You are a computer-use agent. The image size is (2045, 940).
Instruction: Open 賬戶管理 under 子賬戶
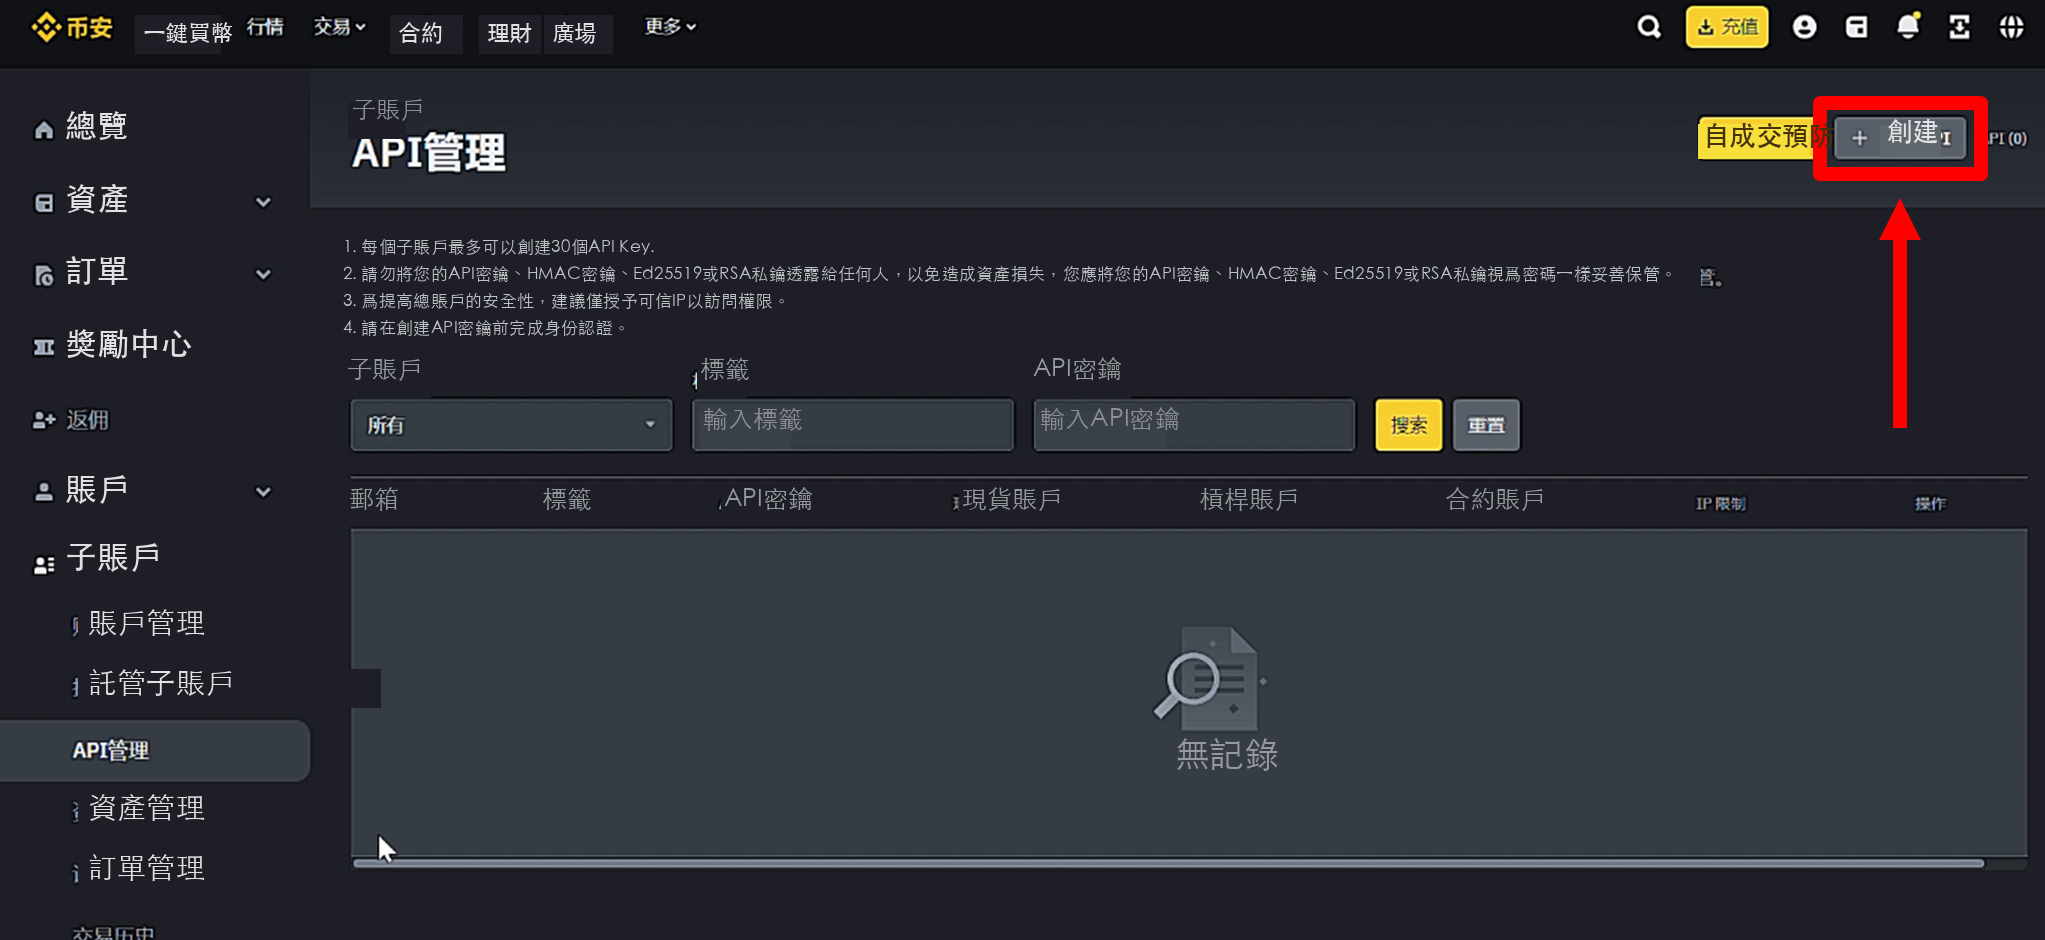tap(146, 623)
